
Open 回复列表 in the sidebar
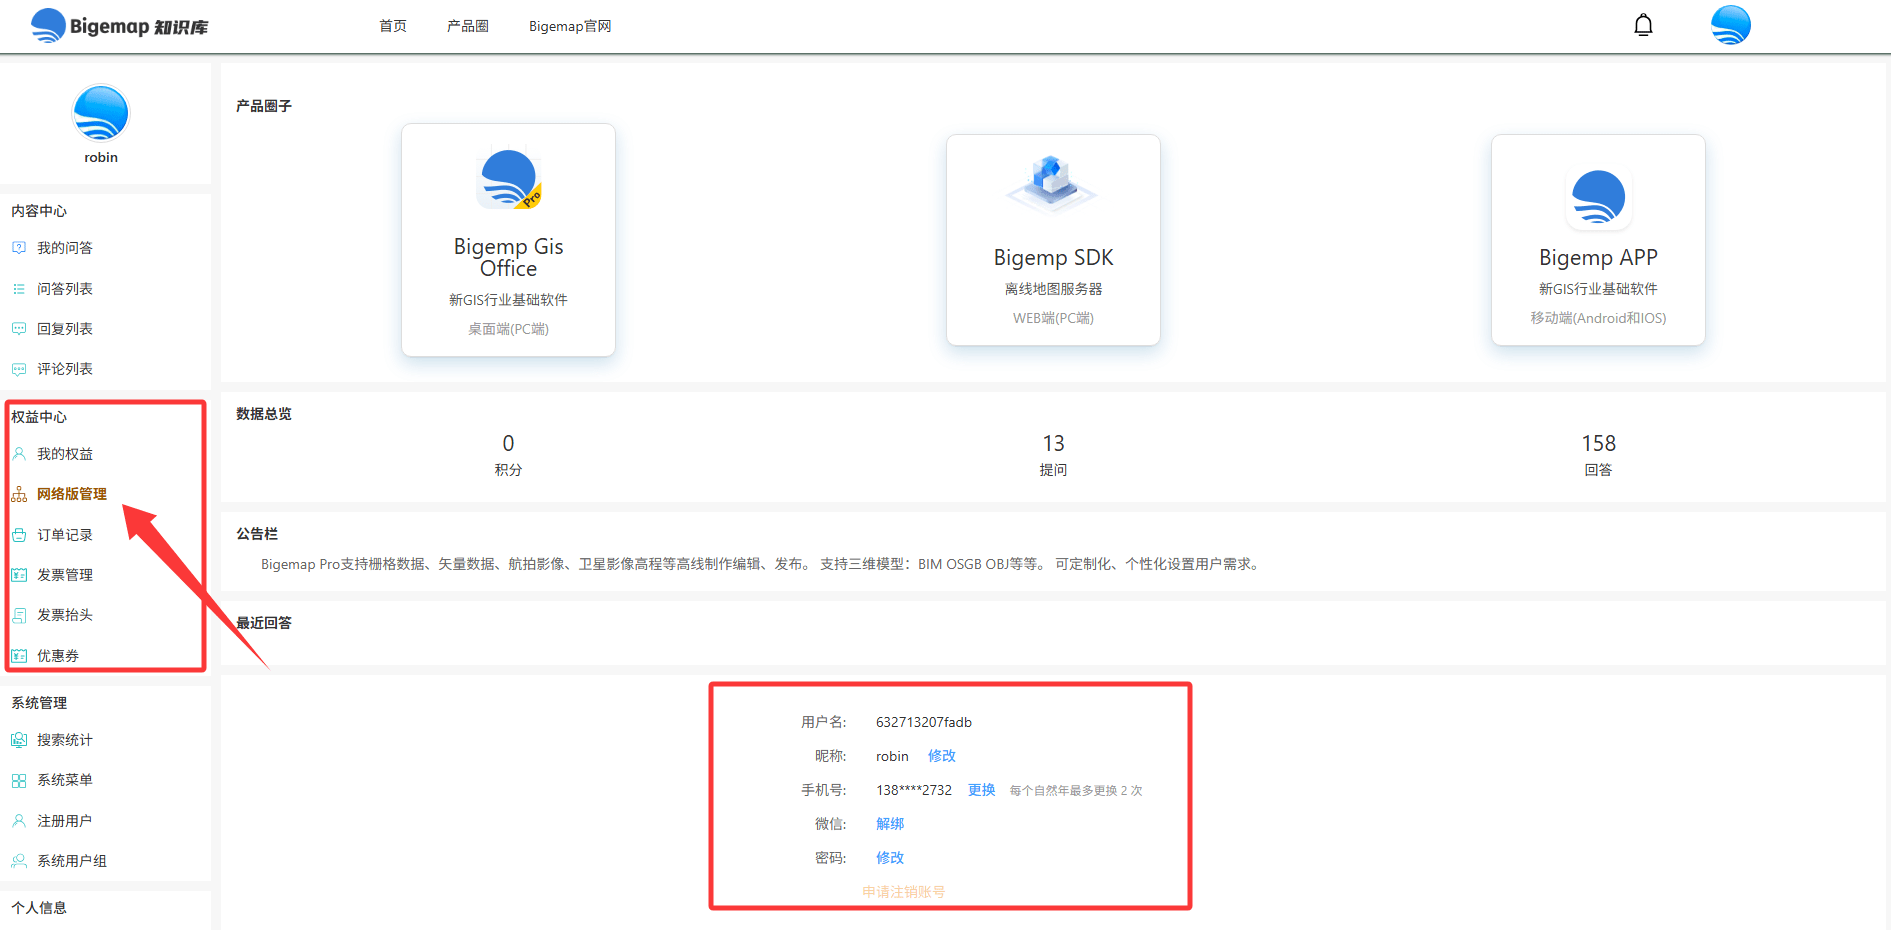coord(65,329)
